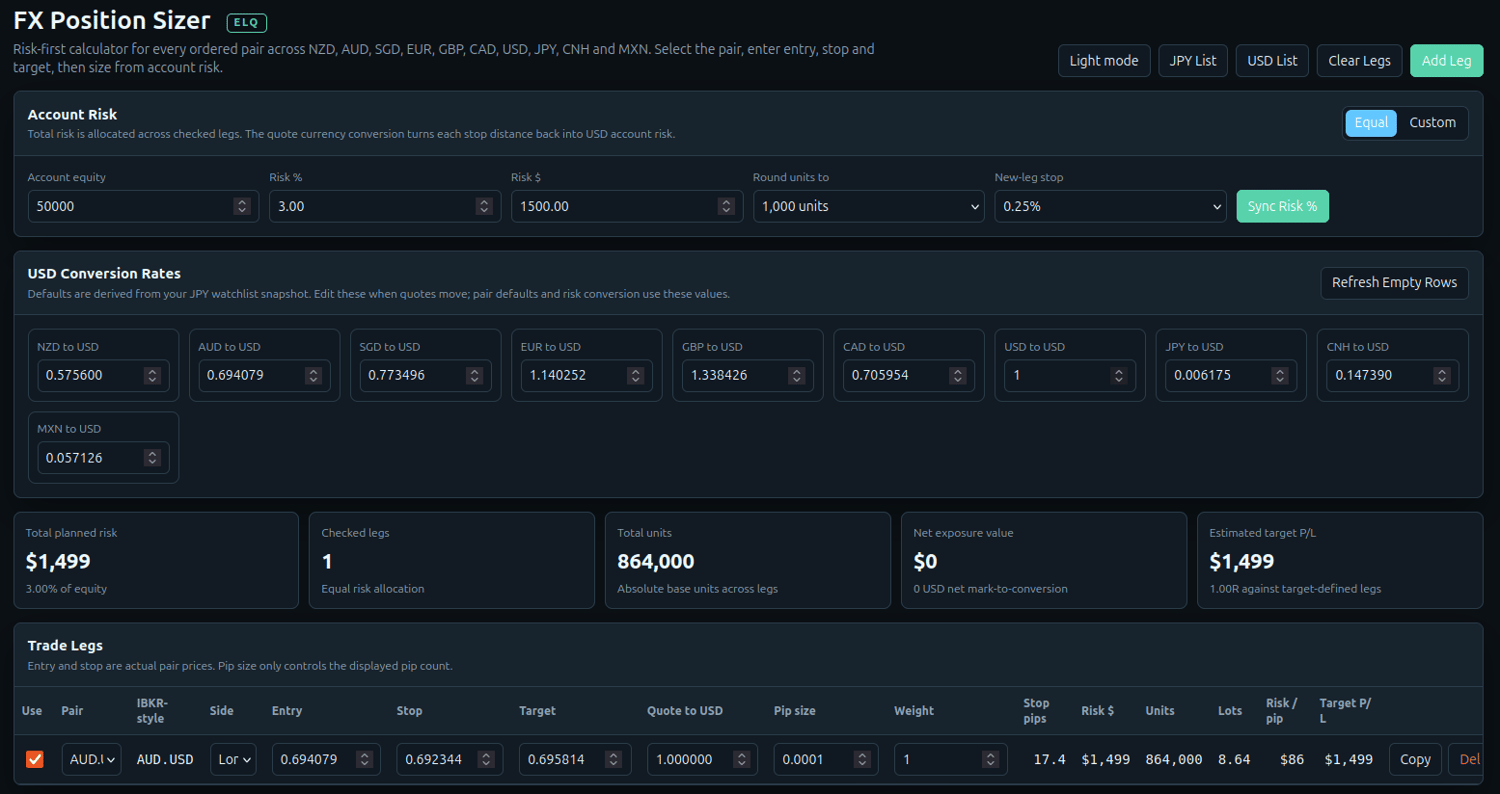Viewport: 1500px width, 794px height.
Task: Open the JPY List preset
Action: (x=1193, y=61)
